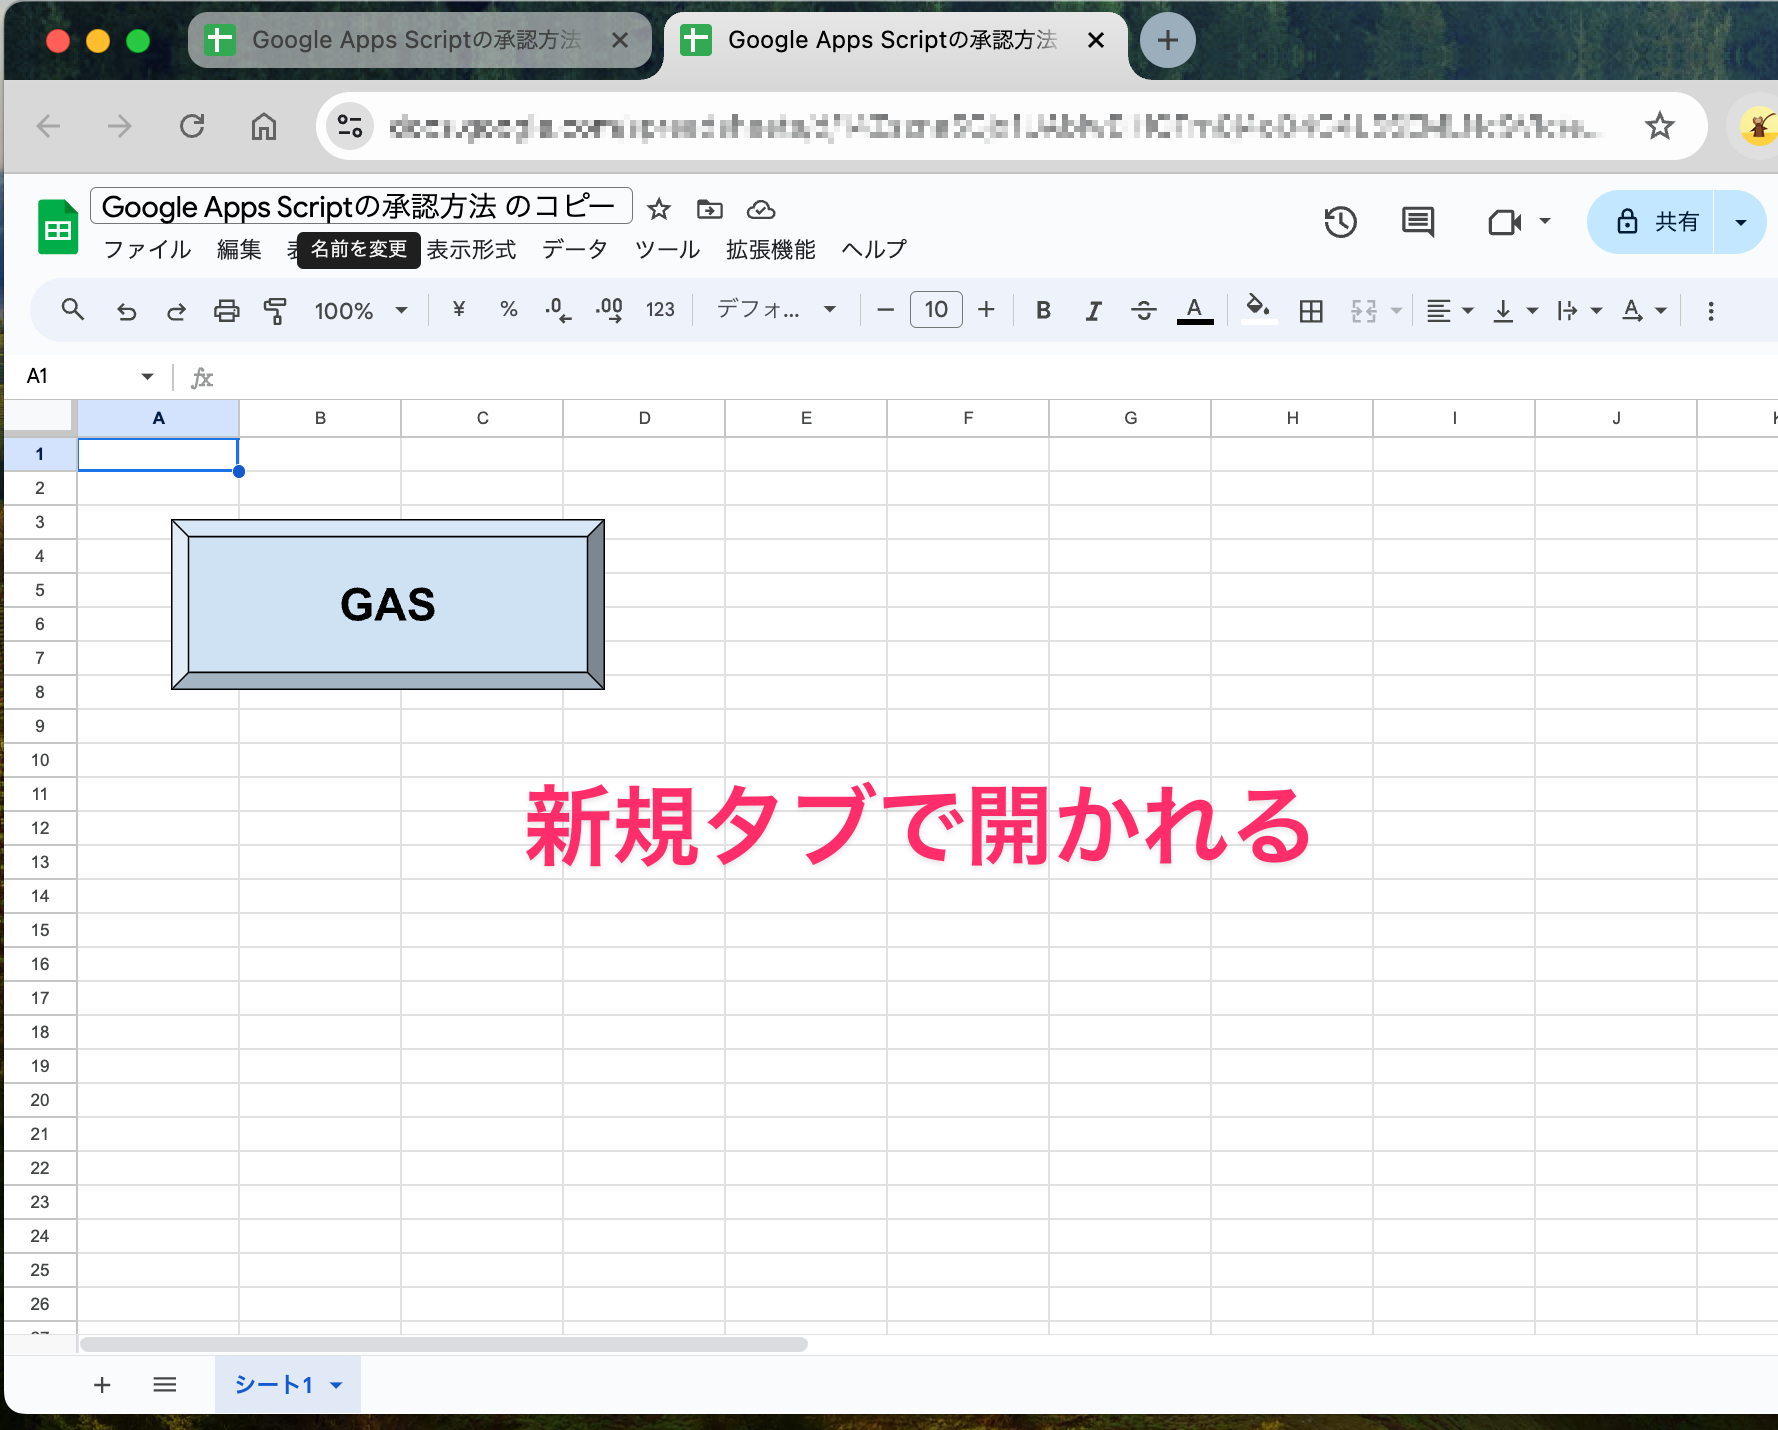Open vertical align dropdown
1778x1430 pixels.
1515,311
